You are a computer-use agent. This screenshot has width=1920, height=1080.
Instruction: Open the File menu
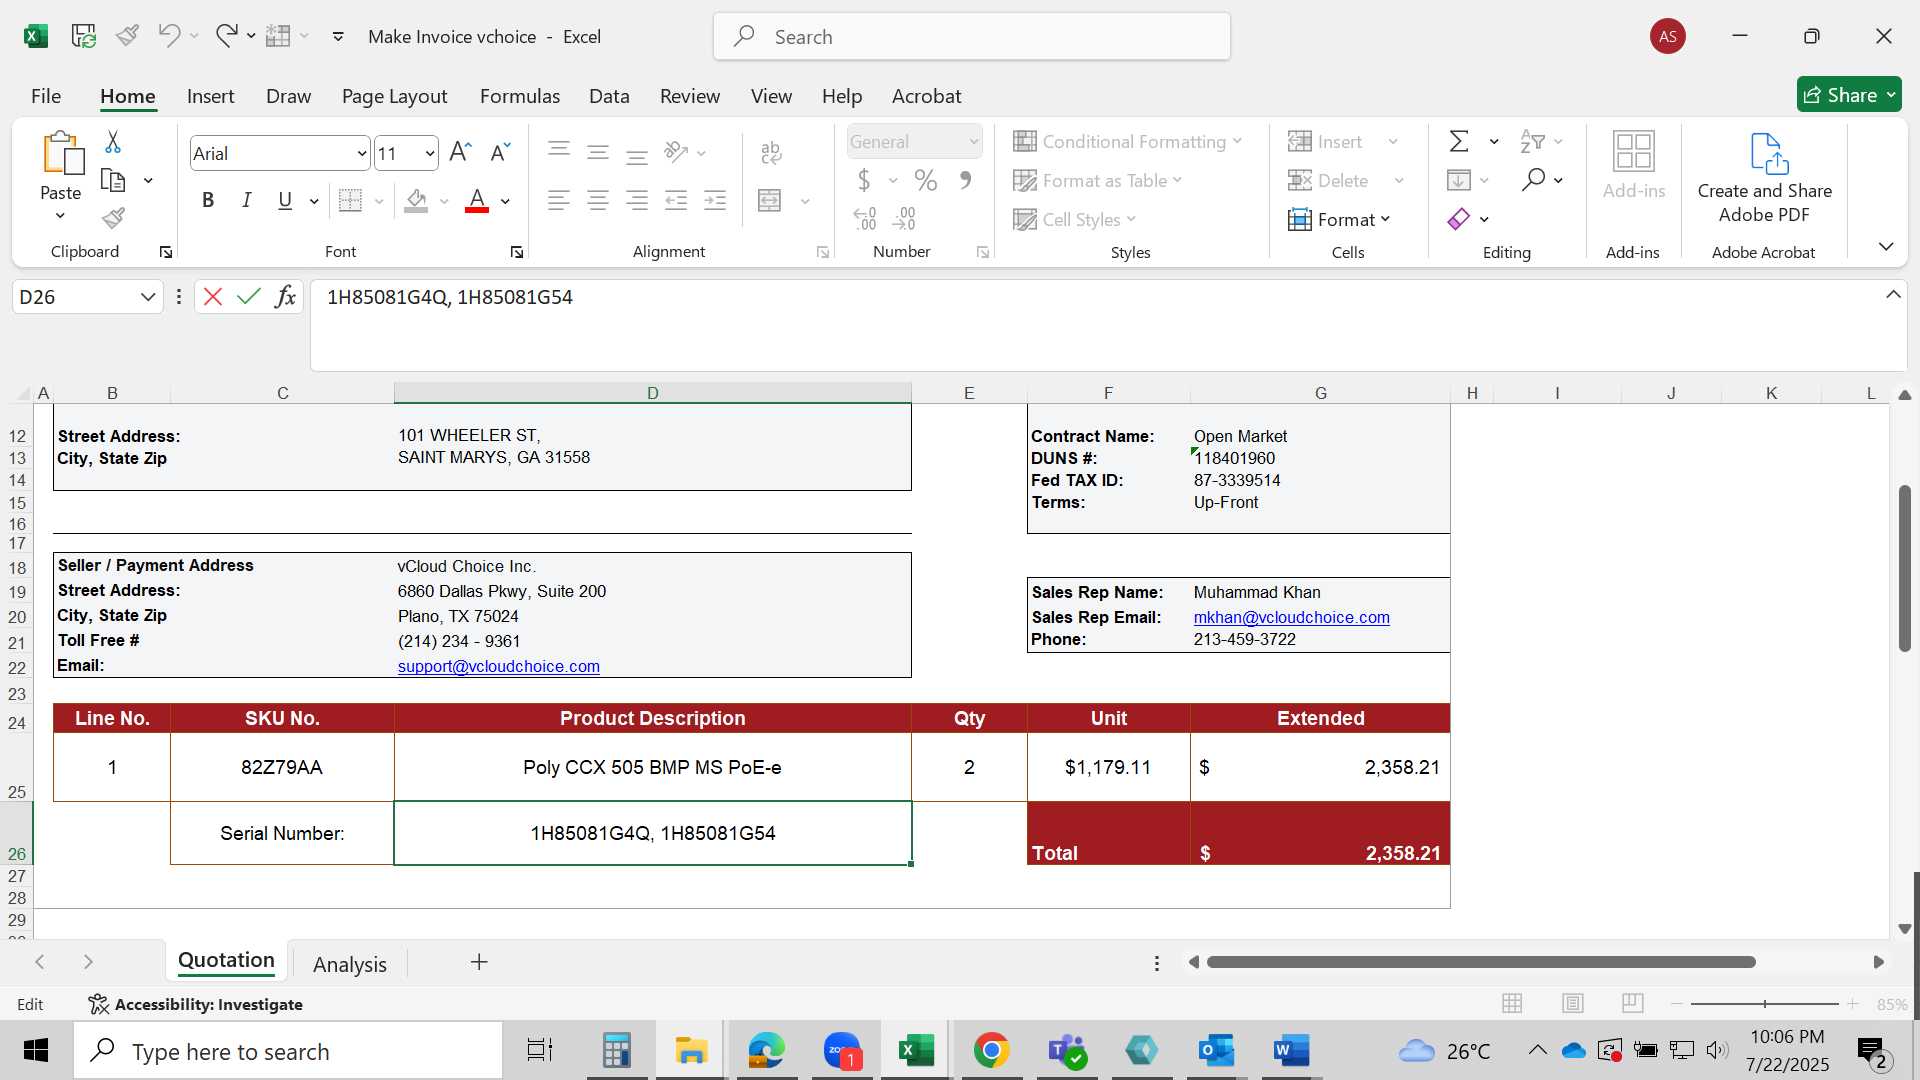pos(46,96)
